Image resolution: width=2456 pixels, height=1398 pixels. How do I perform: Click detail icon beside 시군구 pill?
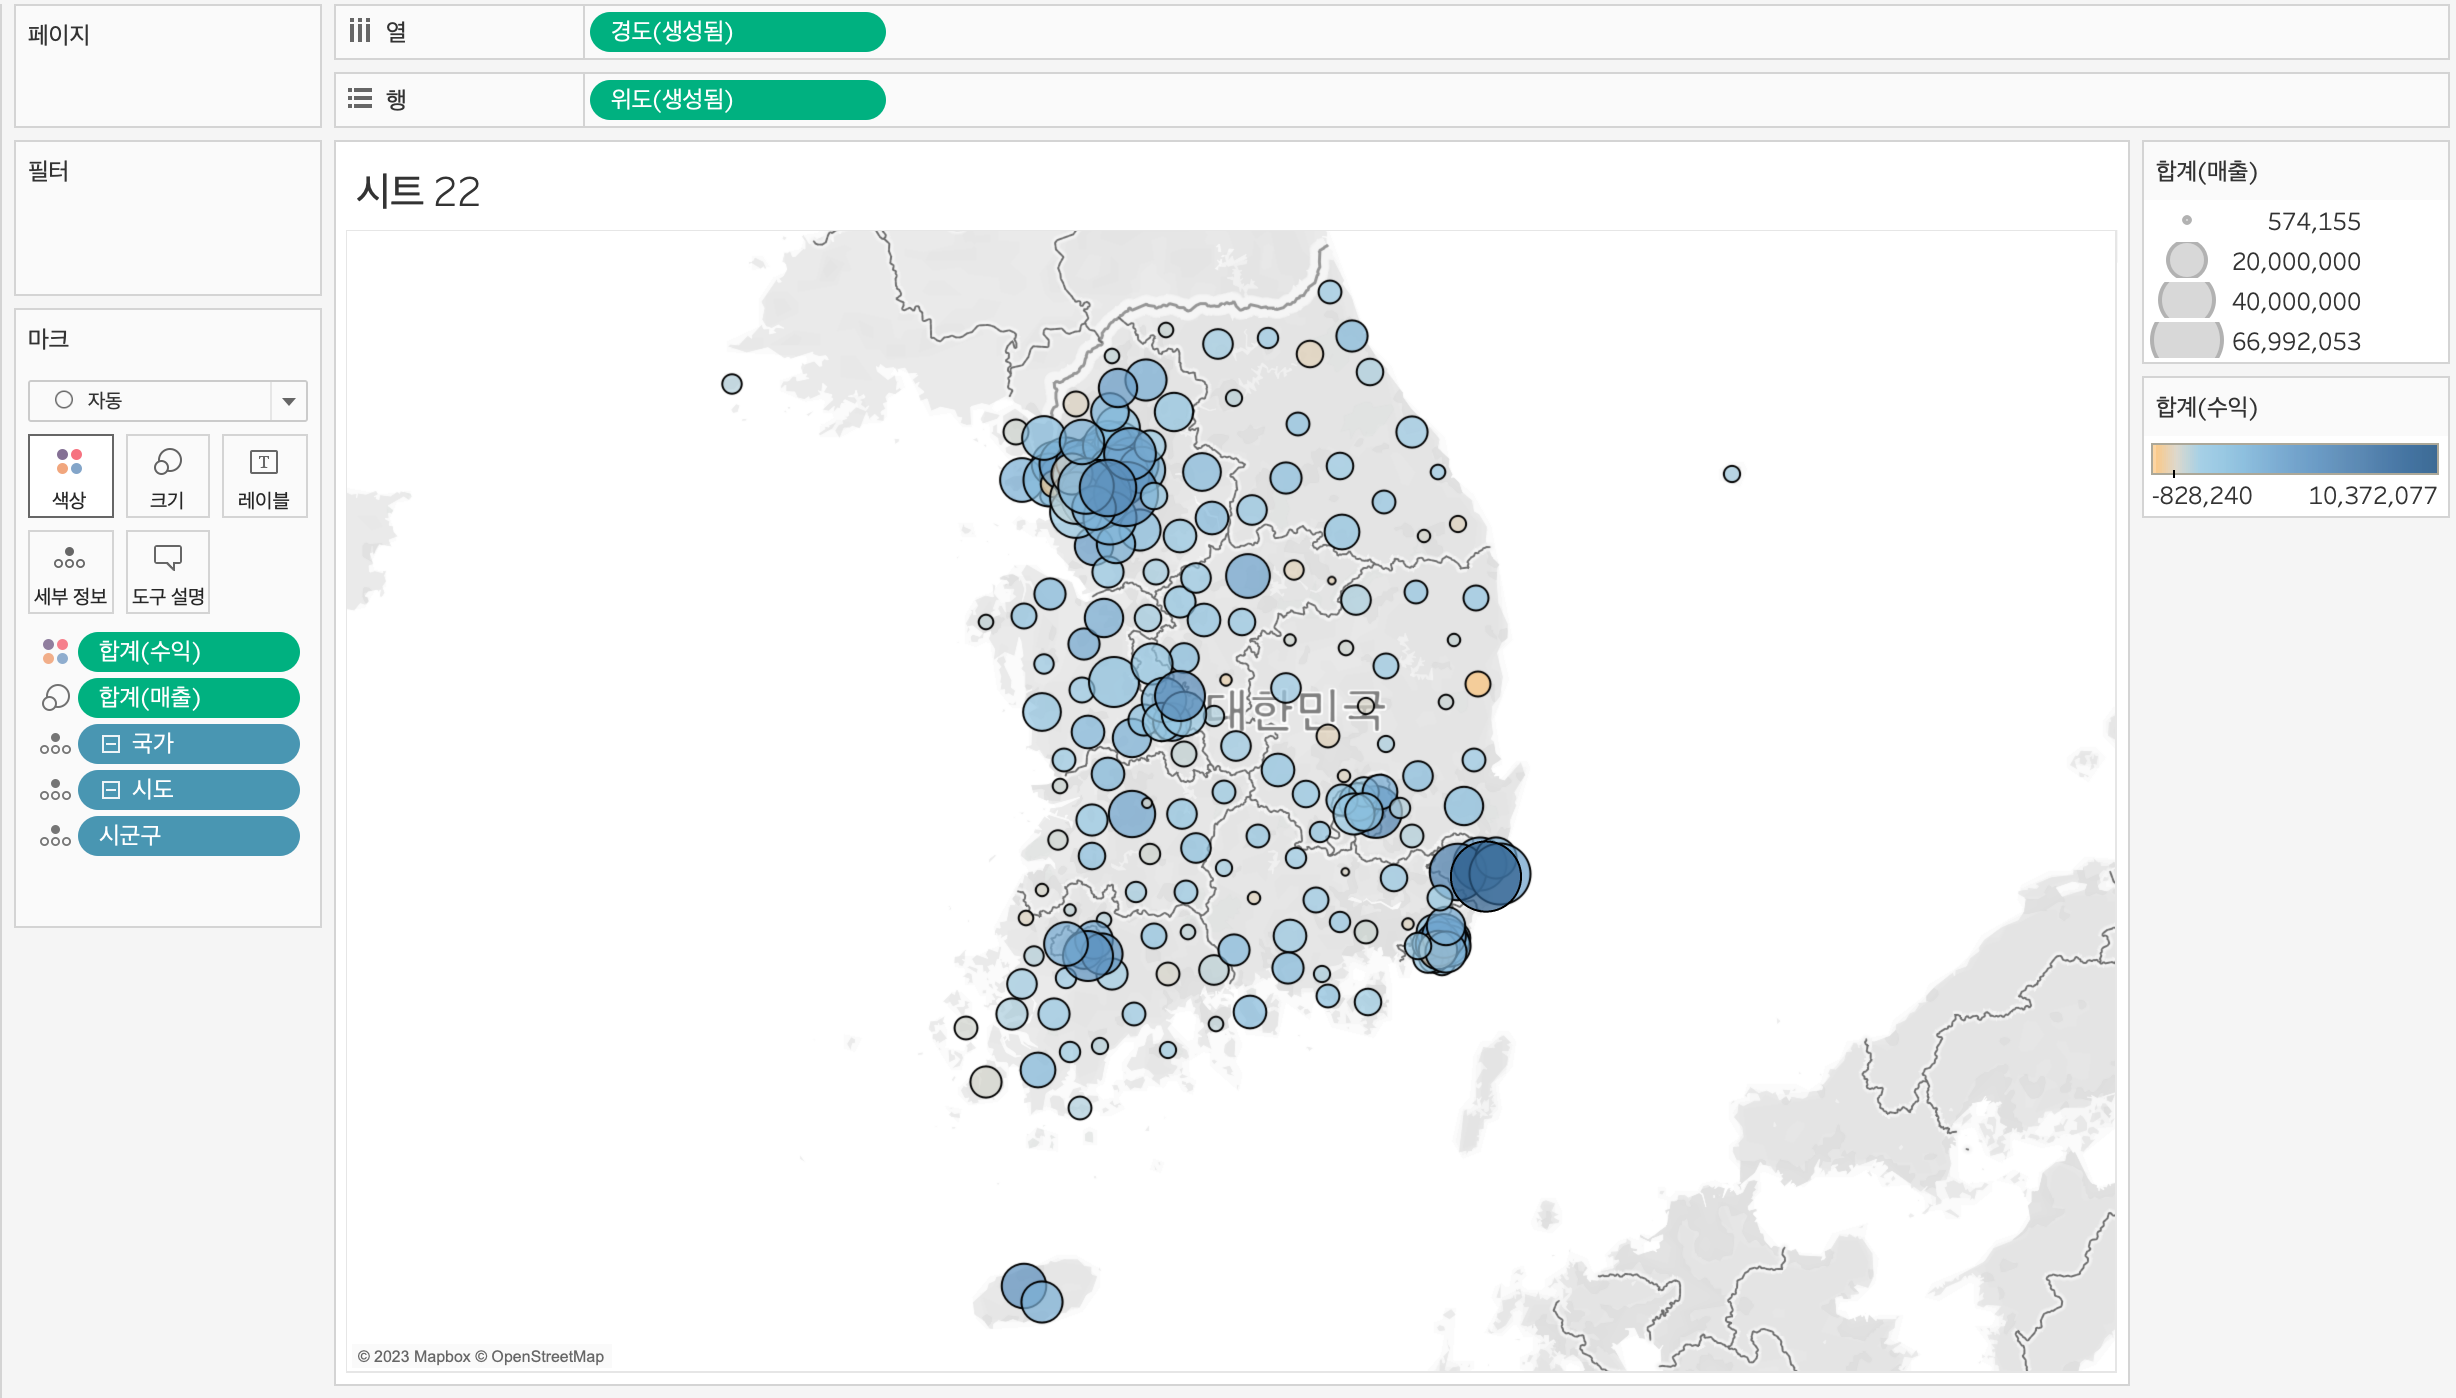(55, 836)
